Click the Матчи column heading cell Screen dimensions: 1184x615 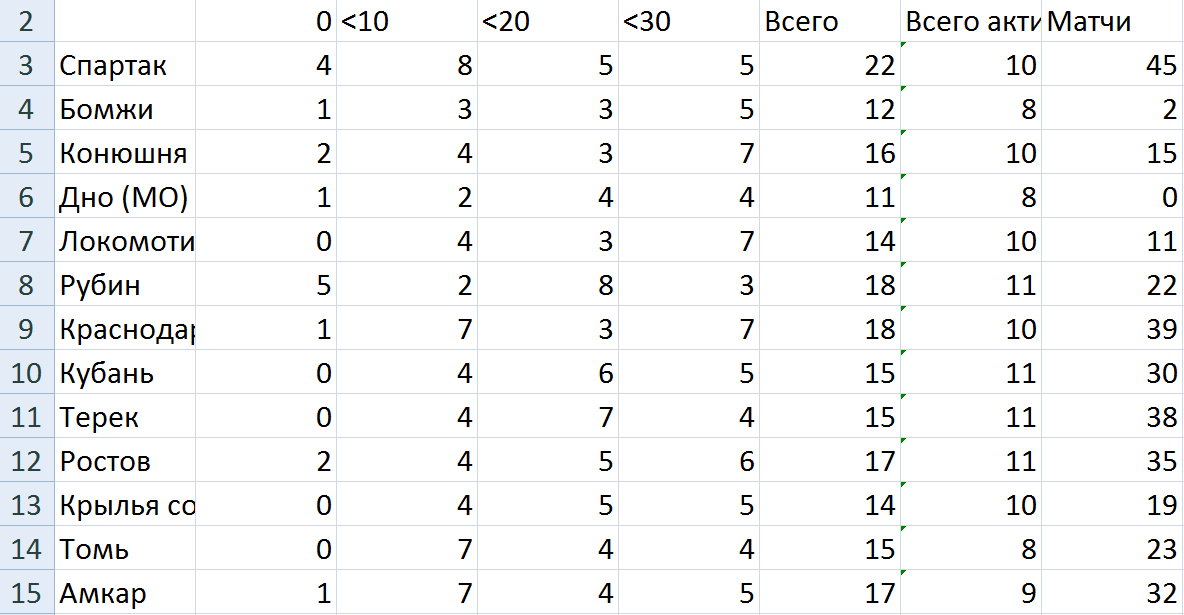tap(1112, 22)
